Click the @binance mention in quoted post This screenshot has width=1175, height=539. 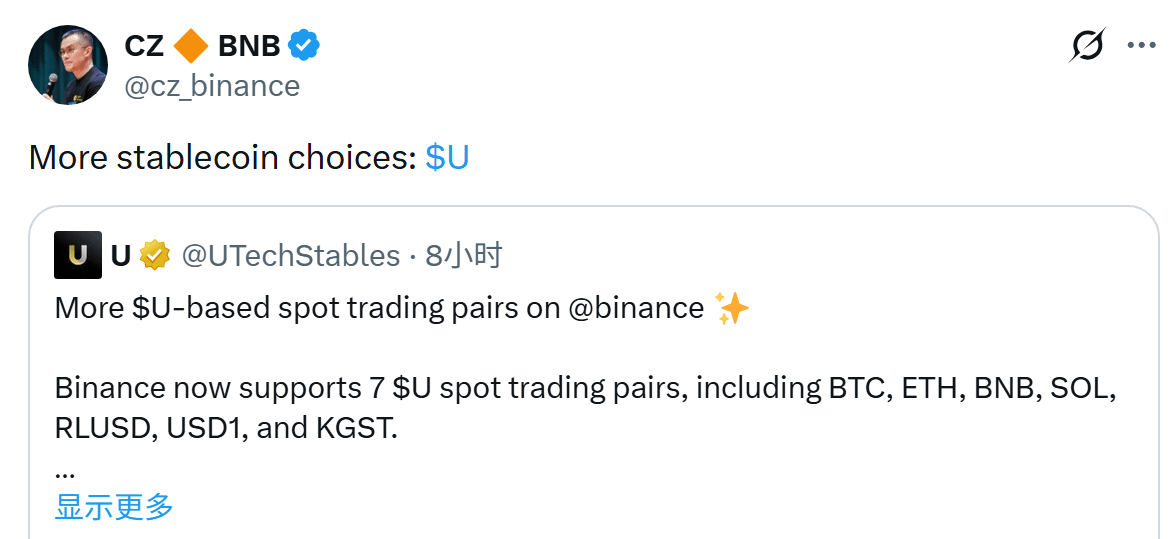pyautogui.click(x=636, y=308)
